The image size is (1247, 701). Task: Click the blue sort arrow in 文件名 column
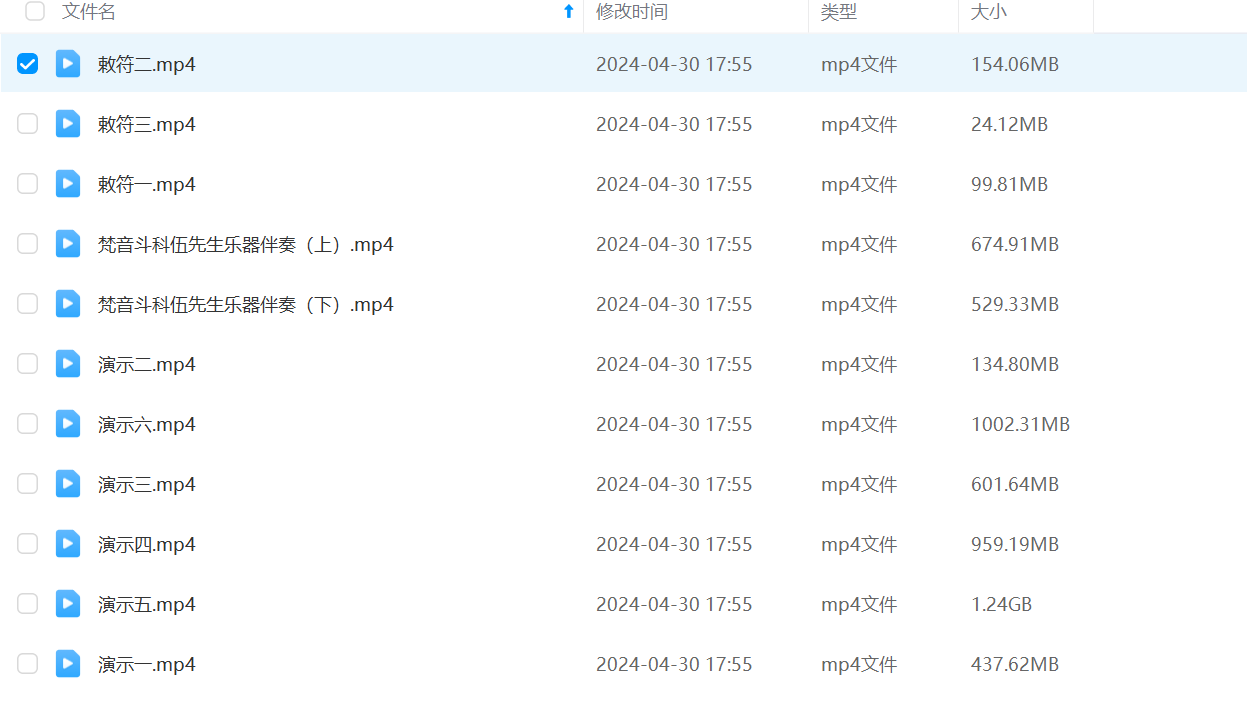[x=568, y=12]
